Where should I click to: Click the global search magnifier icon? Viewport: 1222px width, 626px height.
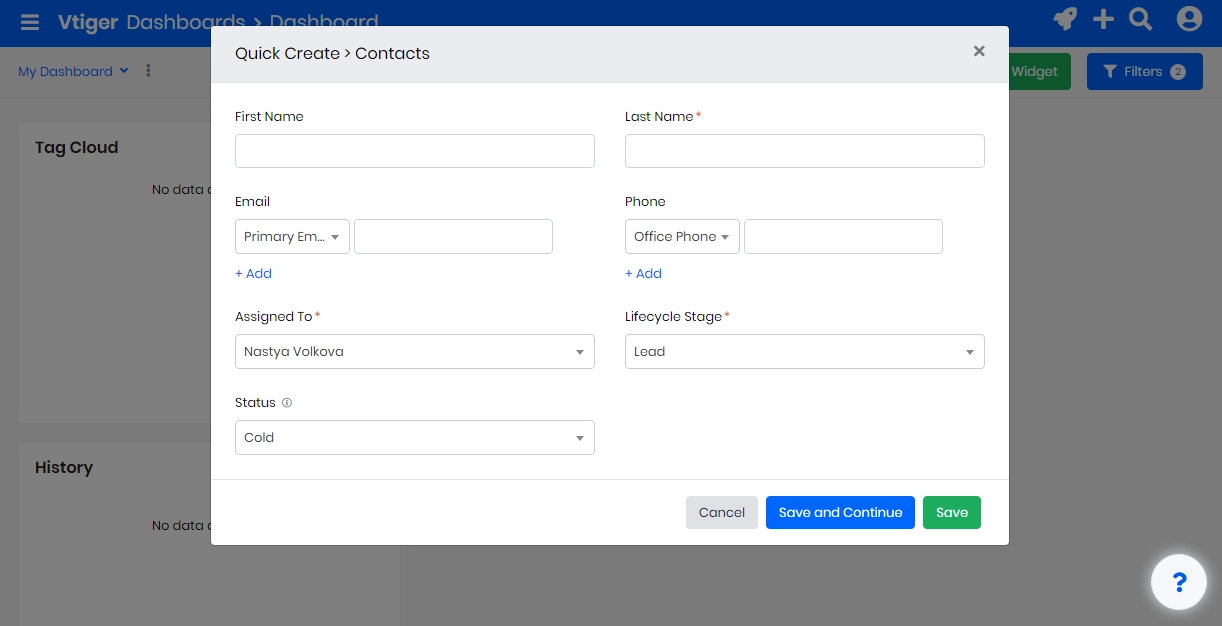pyautogui.click(x=1139, y=19)
